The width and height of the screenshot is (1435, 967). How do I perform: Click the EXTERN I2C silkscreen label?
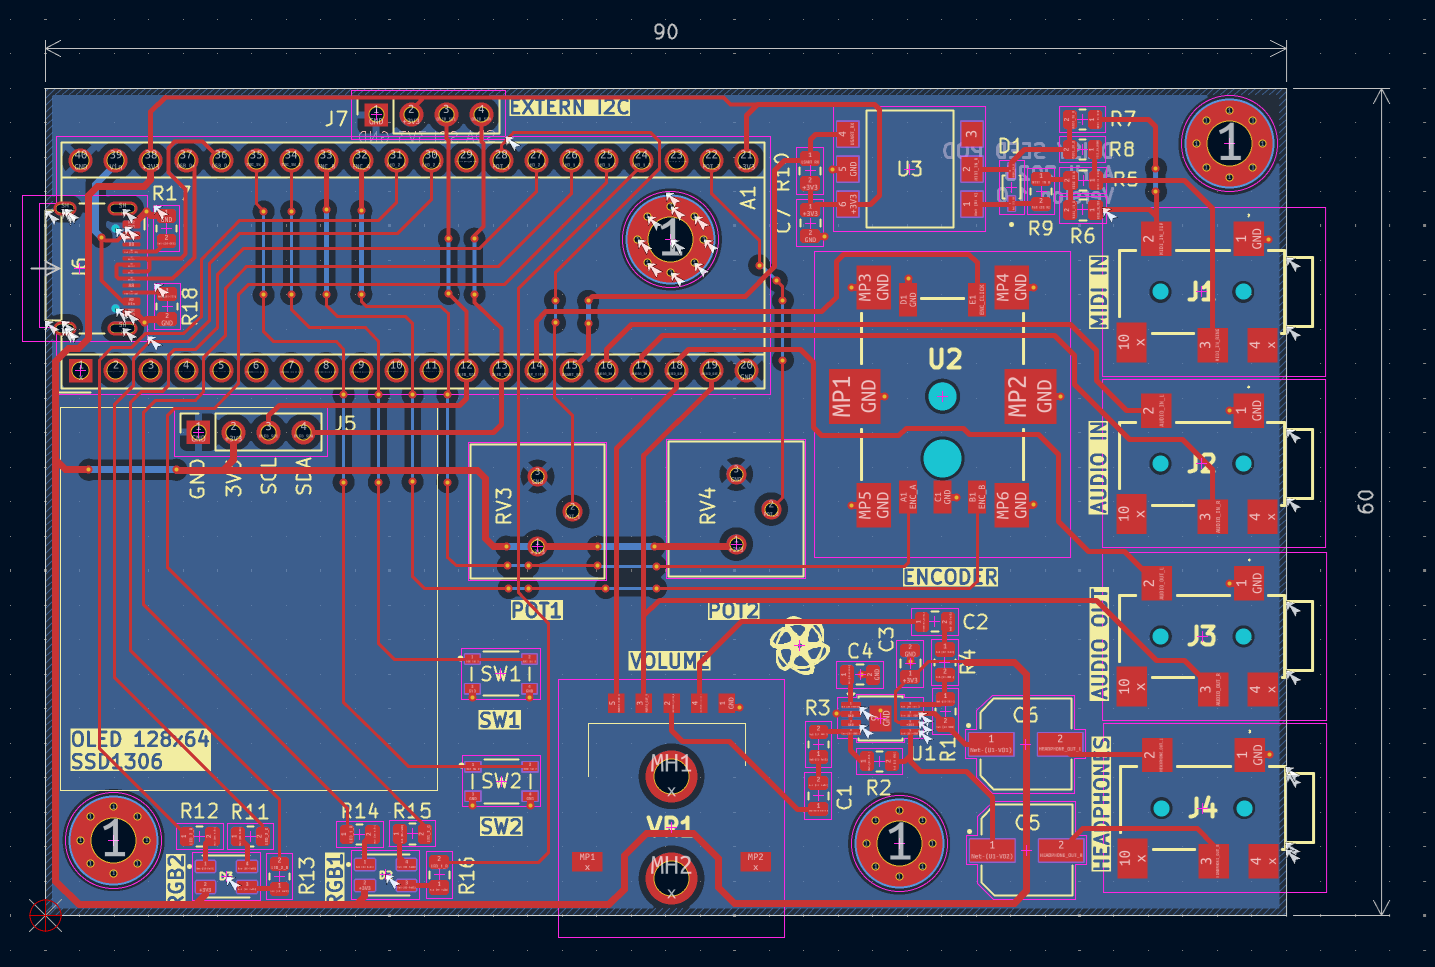[570, 107]
